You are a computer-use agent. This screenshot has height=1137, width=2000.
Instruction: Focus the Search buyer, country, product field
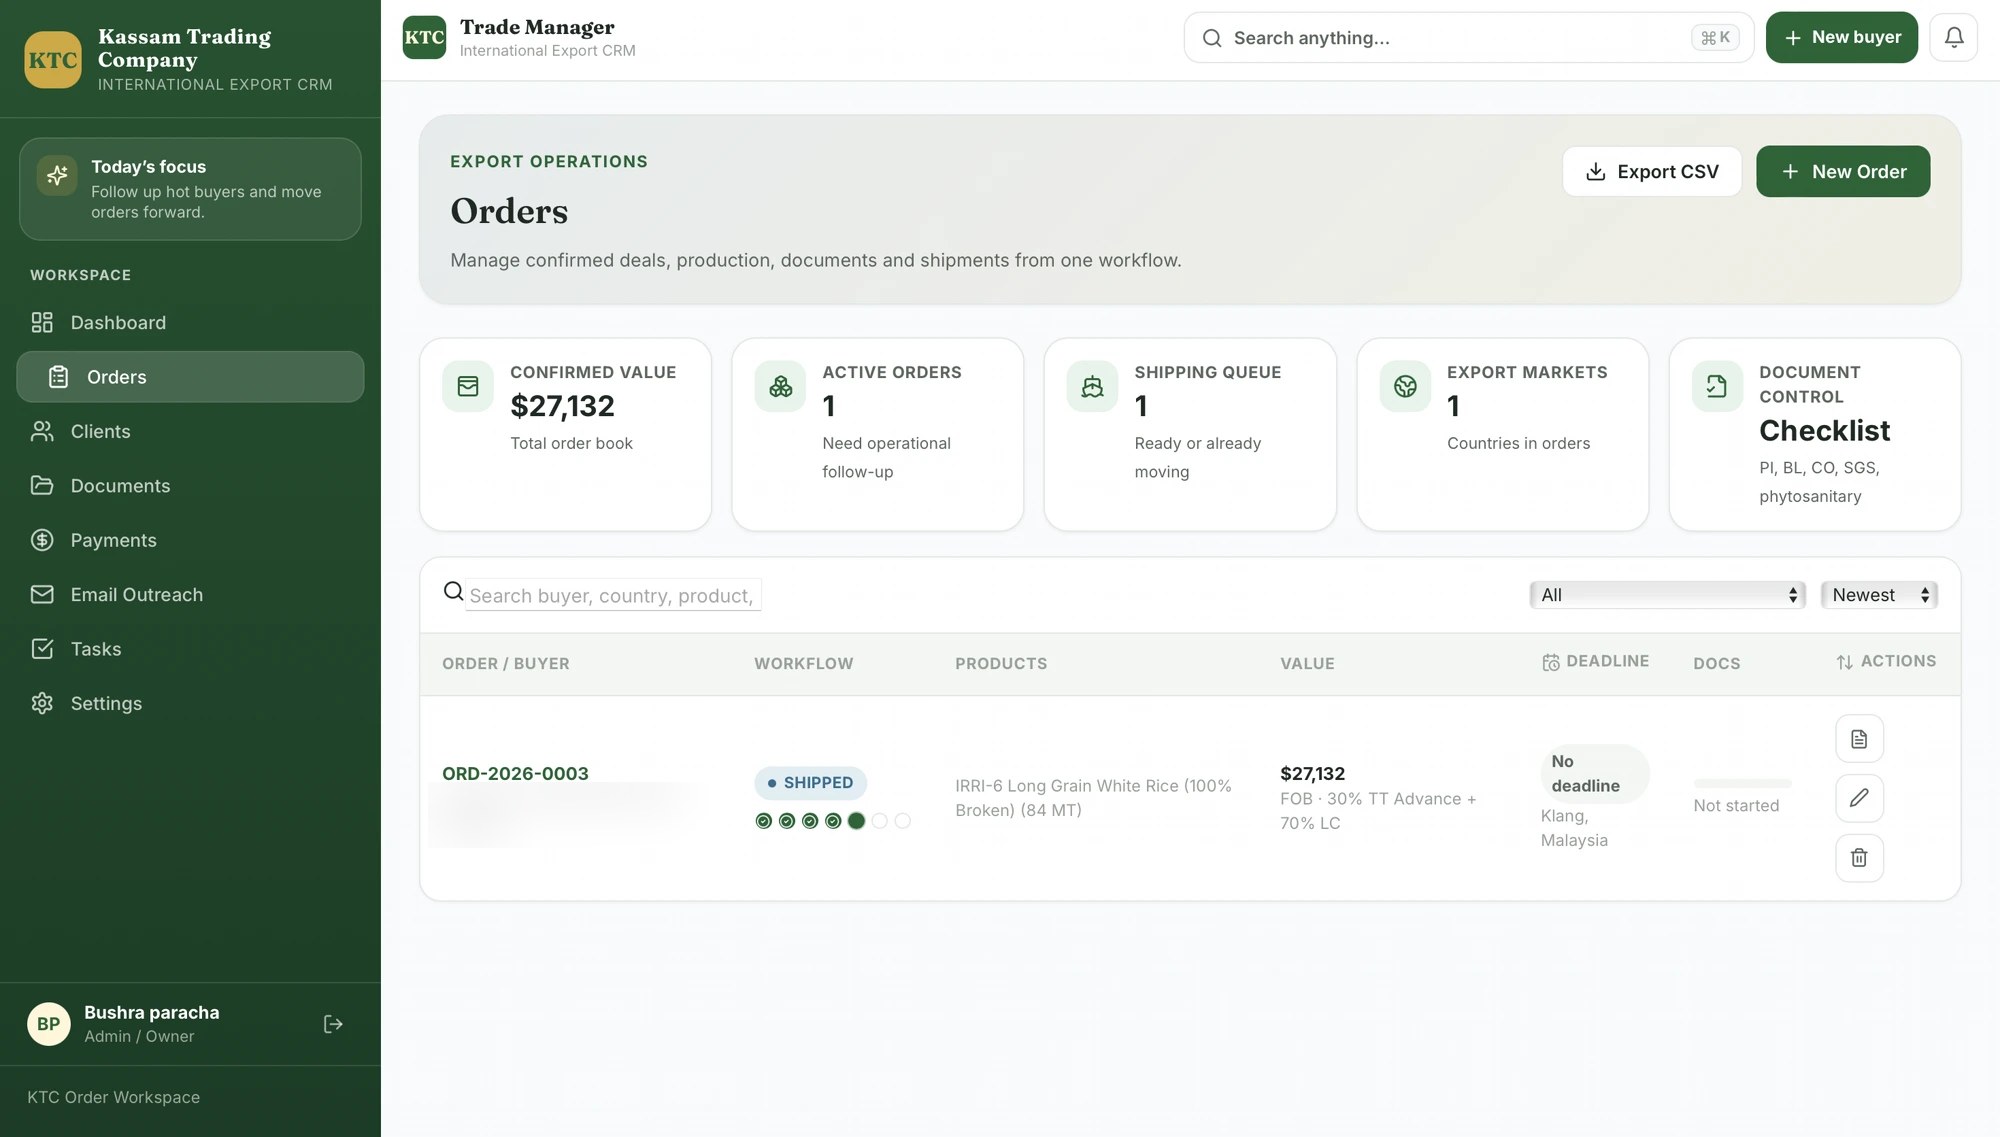coord(612,595)
